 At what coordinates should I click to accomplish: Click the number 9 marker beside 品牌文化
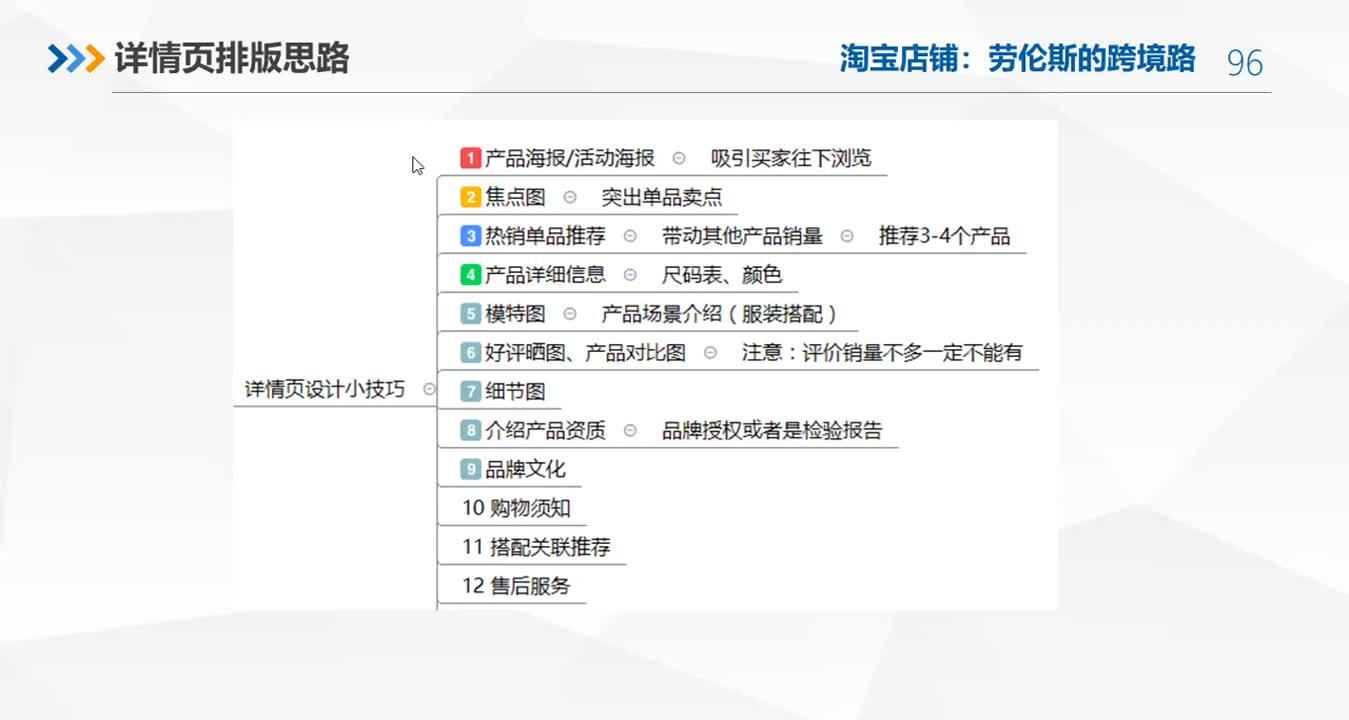coord(471,469)
